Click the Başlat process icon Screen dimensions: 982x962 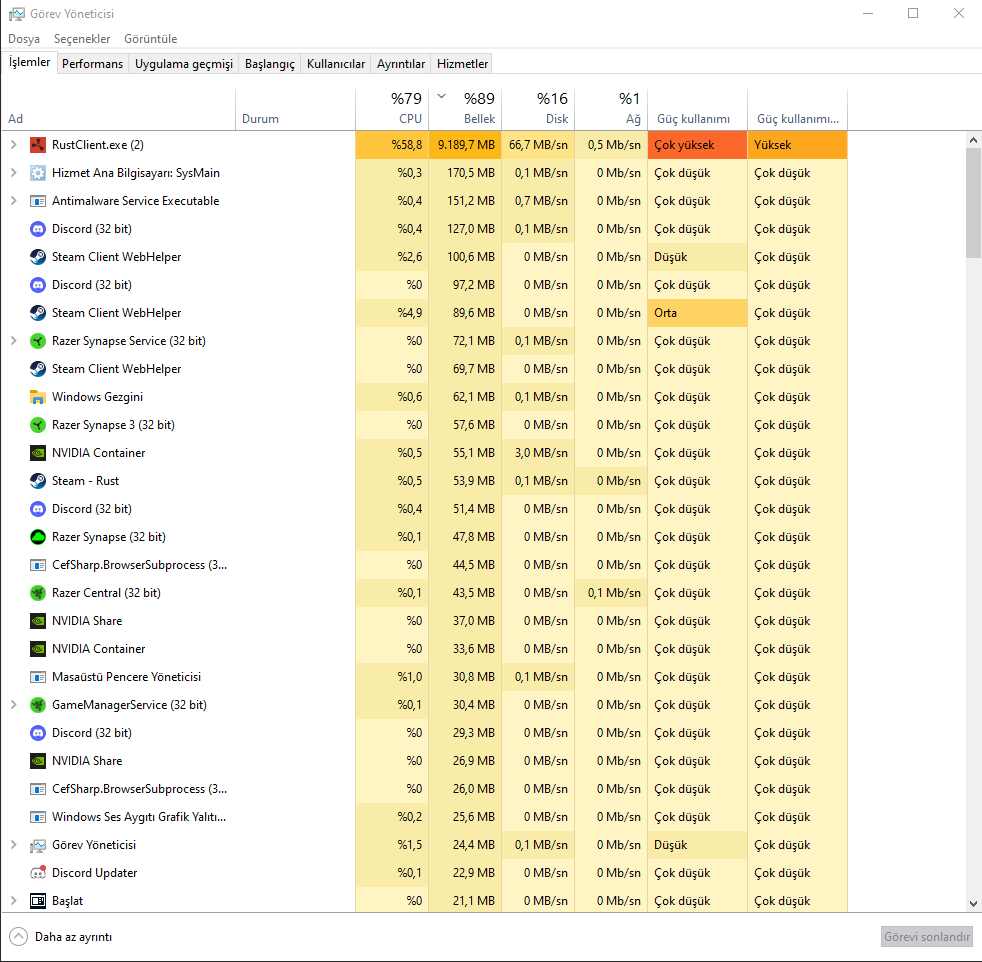coord(38,901)
